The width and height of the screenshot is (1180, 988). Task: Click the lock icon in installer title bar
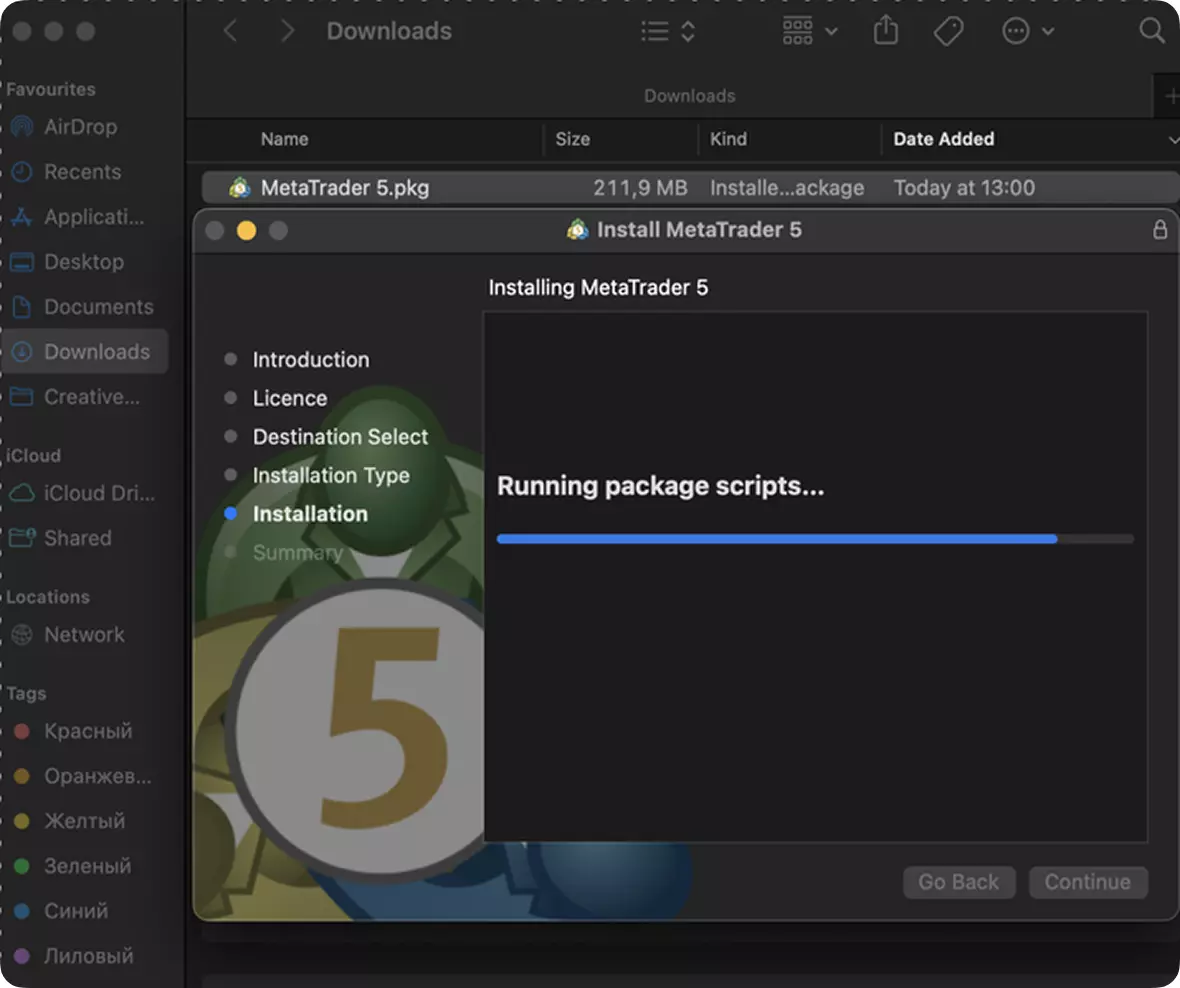[1160, 230]
